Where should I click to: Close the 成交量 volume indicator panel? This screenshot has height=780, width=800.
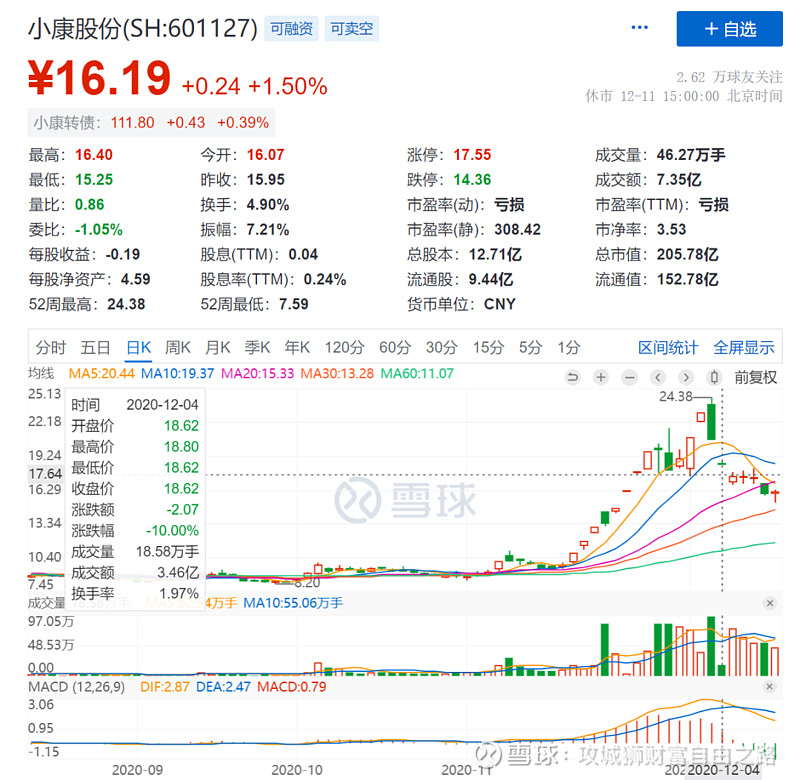coord(770,603)
